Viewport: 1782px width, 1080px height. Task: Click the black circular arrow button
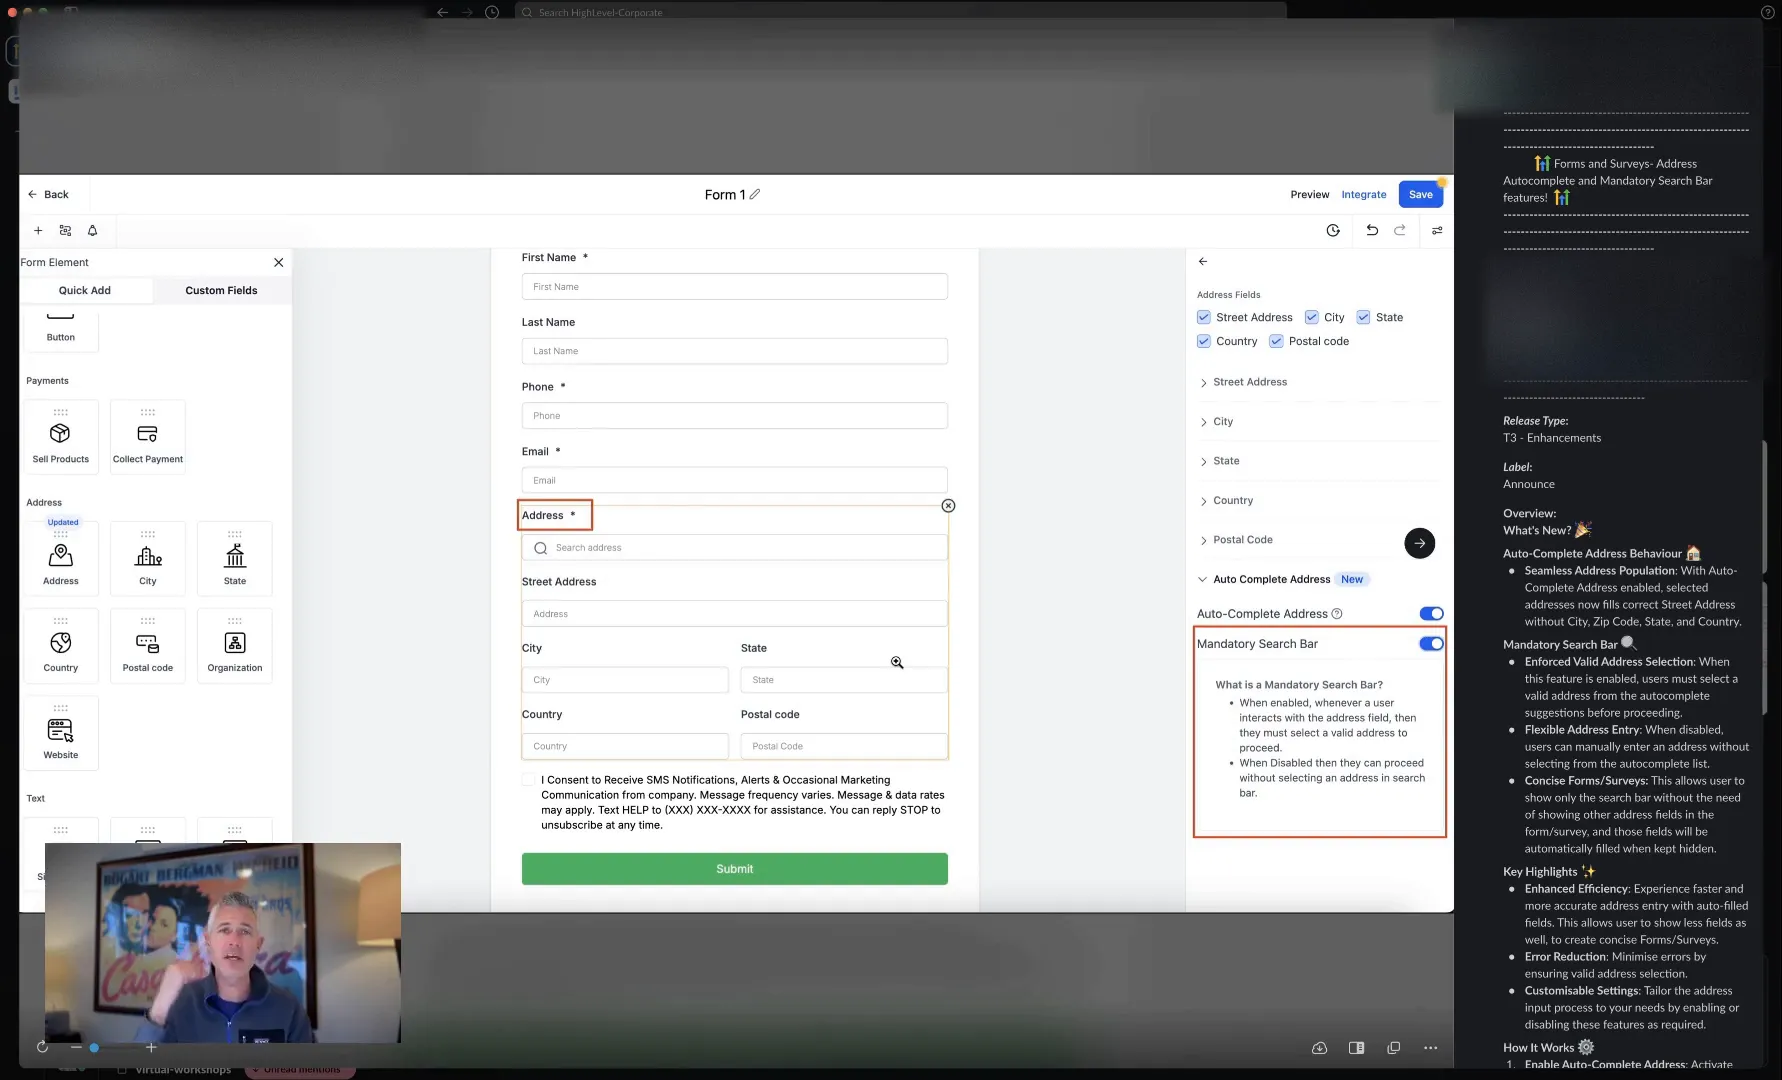click(1420, 543)
